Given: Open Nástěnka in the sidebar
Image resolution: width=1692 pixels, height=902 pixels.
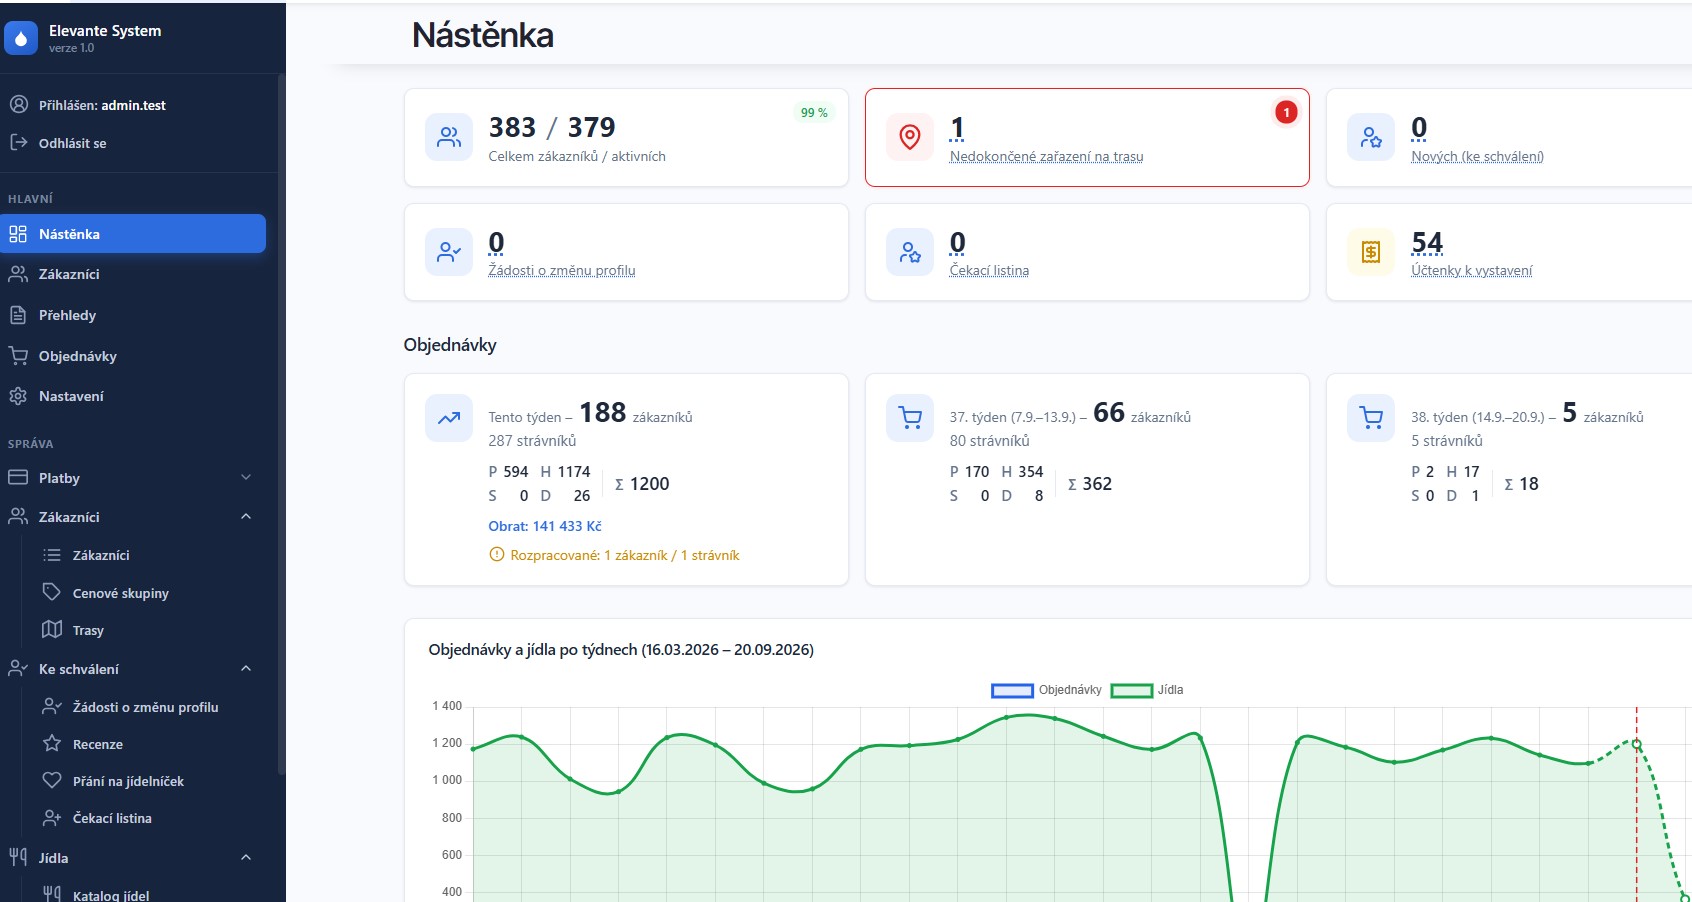Looking at the screenshot, I should coord(132,234).
